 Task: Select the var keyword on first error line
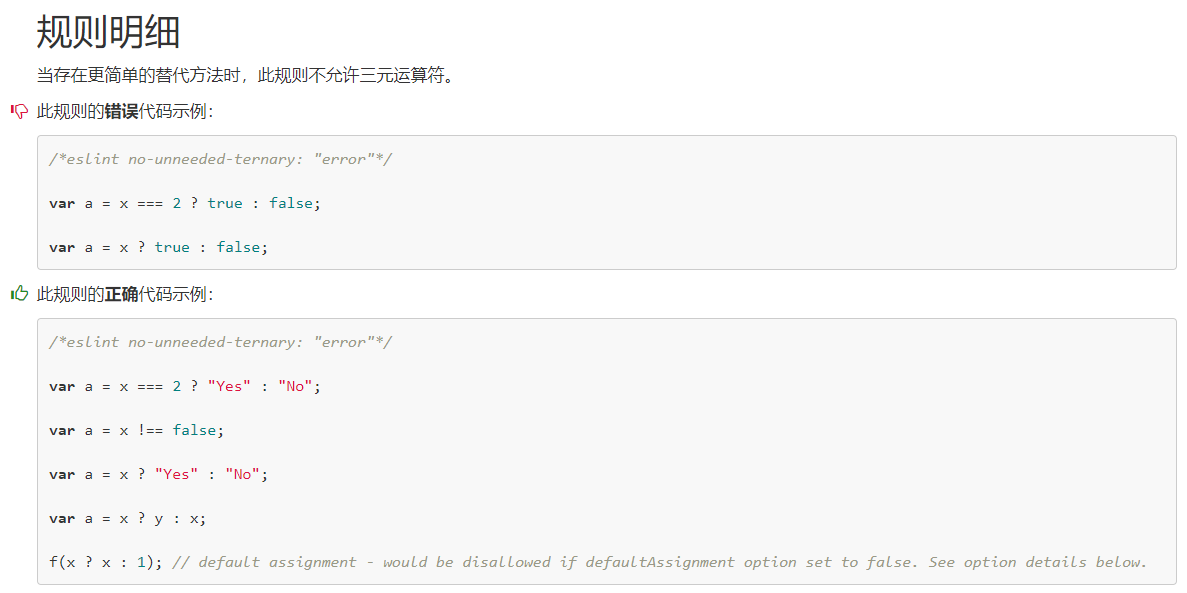[x=60, y=202]
